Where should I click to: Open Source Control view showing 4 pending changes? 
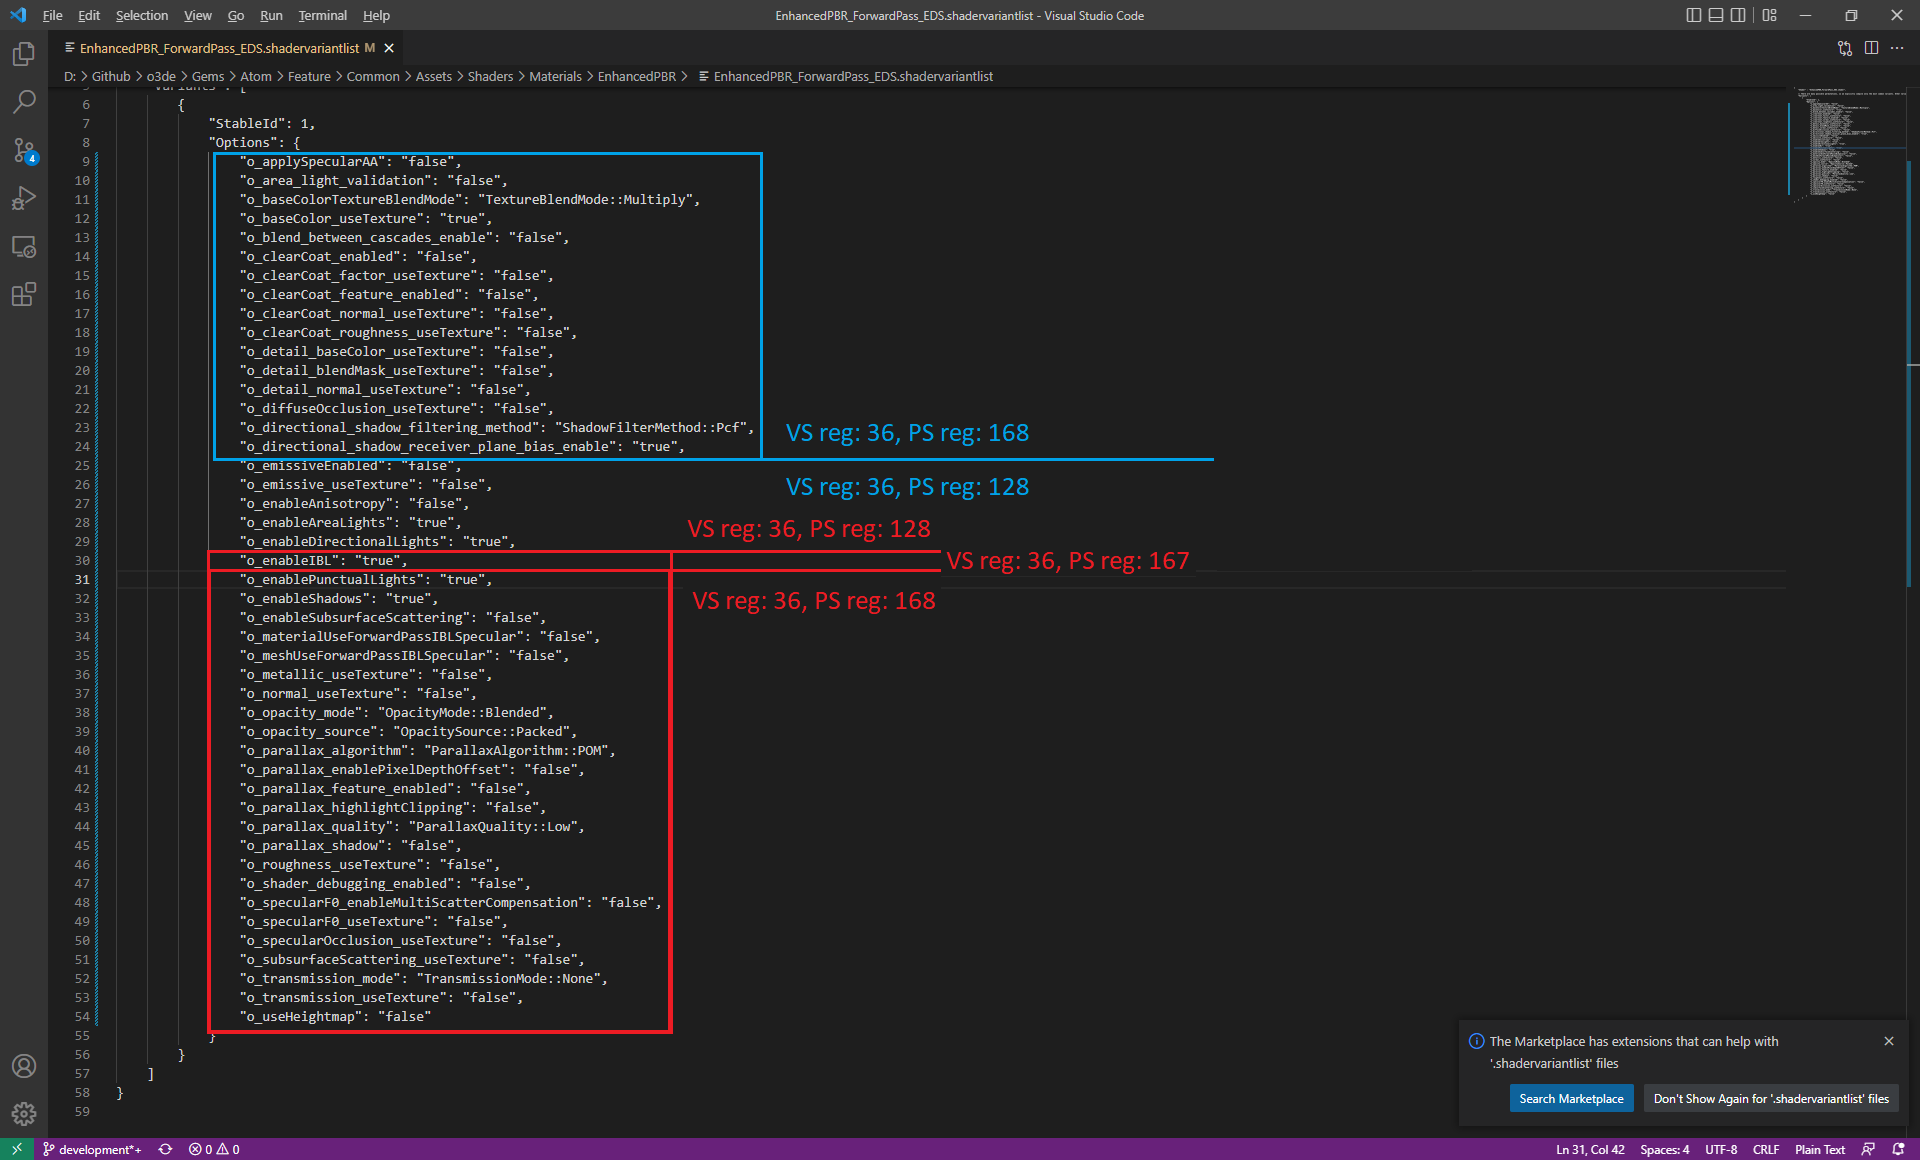click(x=24, y=150)
